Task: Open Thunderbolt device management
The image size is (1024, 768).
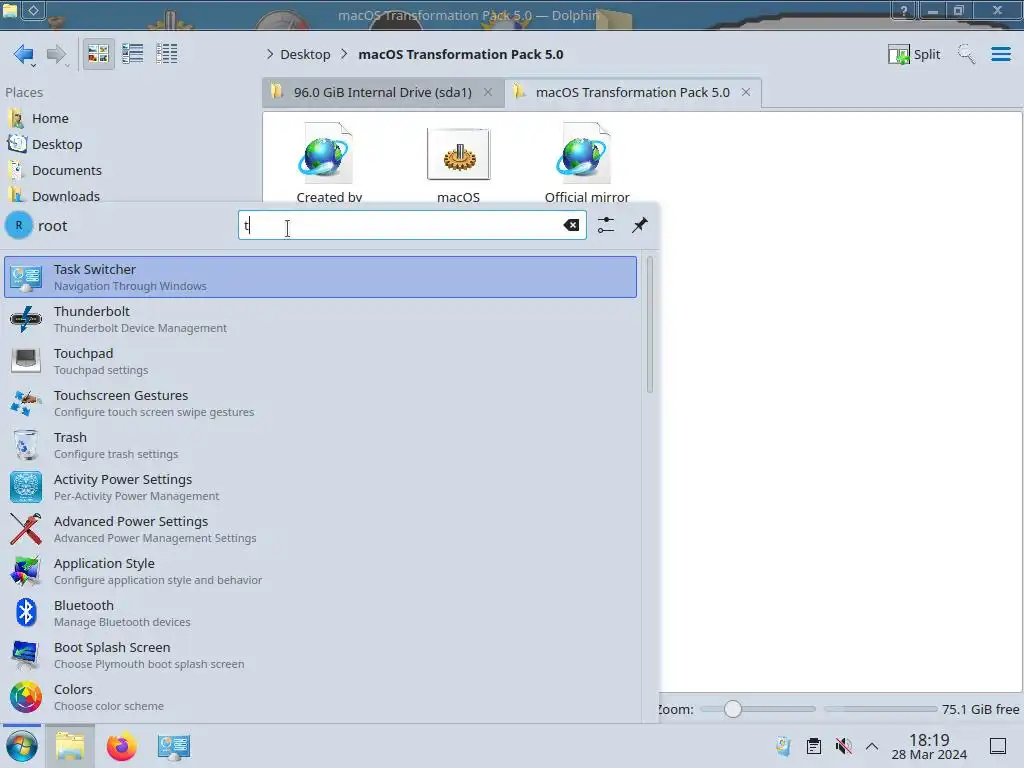Action: [320, 319]
